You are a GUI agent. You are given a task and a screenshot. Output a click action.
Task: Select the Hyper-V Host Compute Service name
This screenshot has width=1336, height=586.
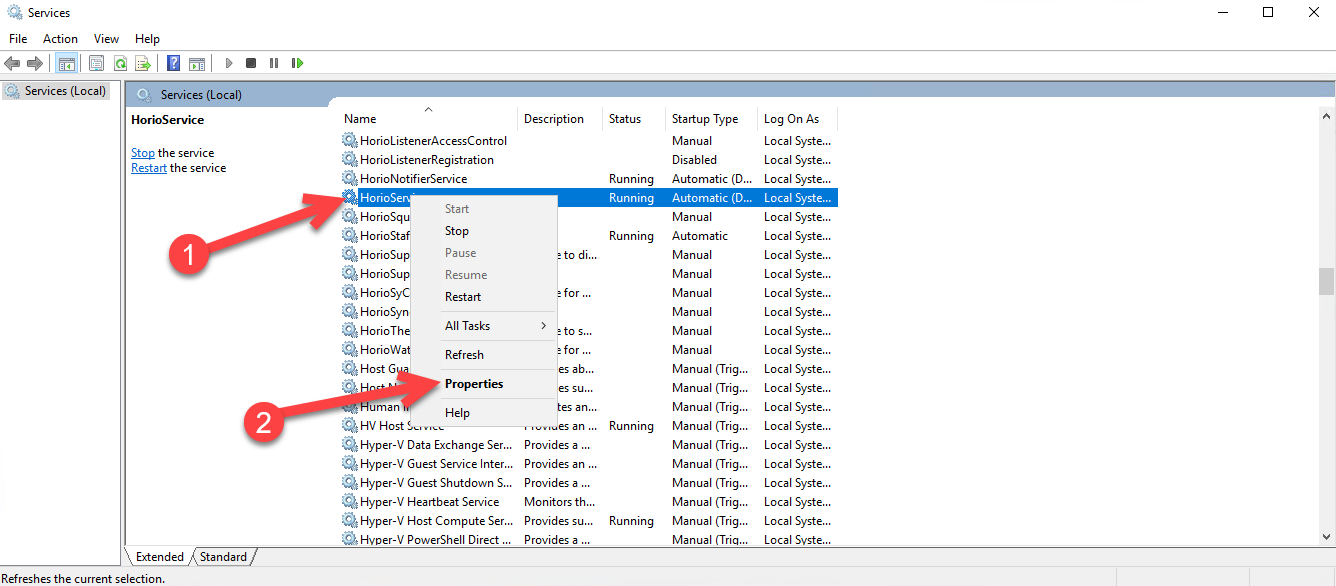tap(436, 521)
